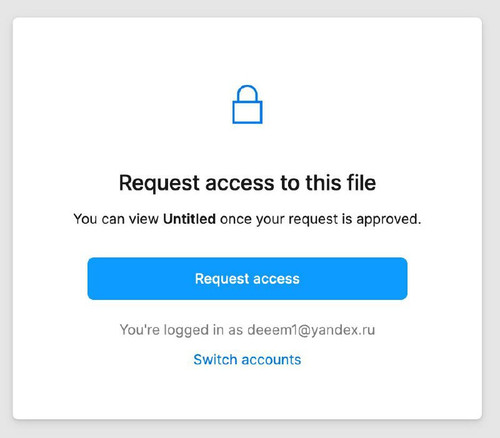The image size is (500, 438).
Task: Click the blue padlock icon
Action: pos(247,105)
